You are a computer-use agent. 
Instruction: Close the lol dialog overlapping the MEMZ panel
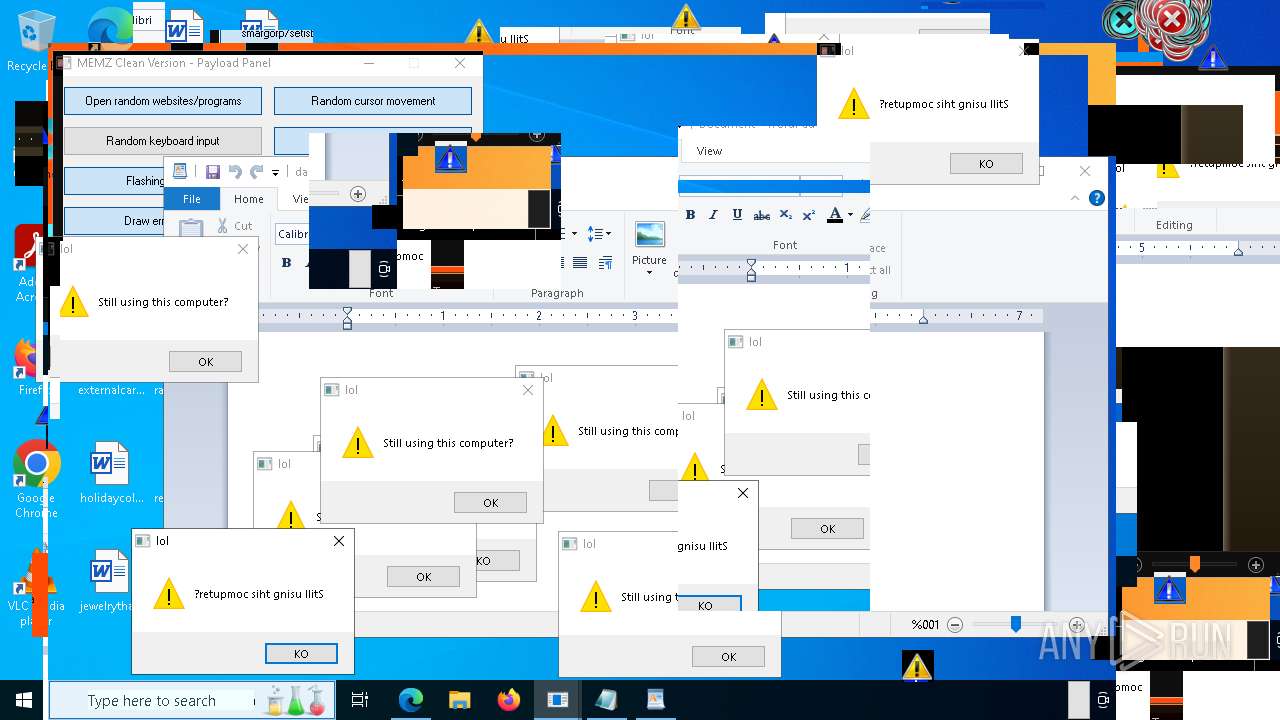coord(242,249)
